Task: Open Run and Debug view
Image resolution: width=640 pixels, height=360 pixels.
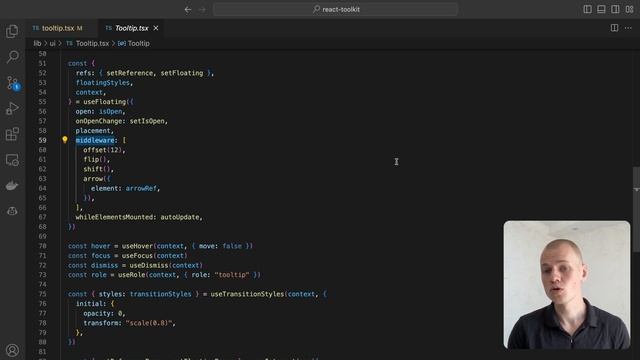Action: click(12, 109)
